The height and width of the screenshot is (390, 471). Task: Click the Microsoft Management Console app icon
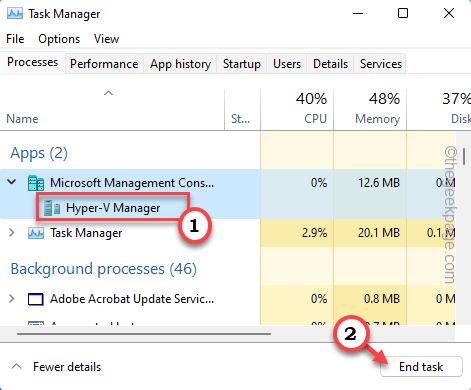point(36,183)
